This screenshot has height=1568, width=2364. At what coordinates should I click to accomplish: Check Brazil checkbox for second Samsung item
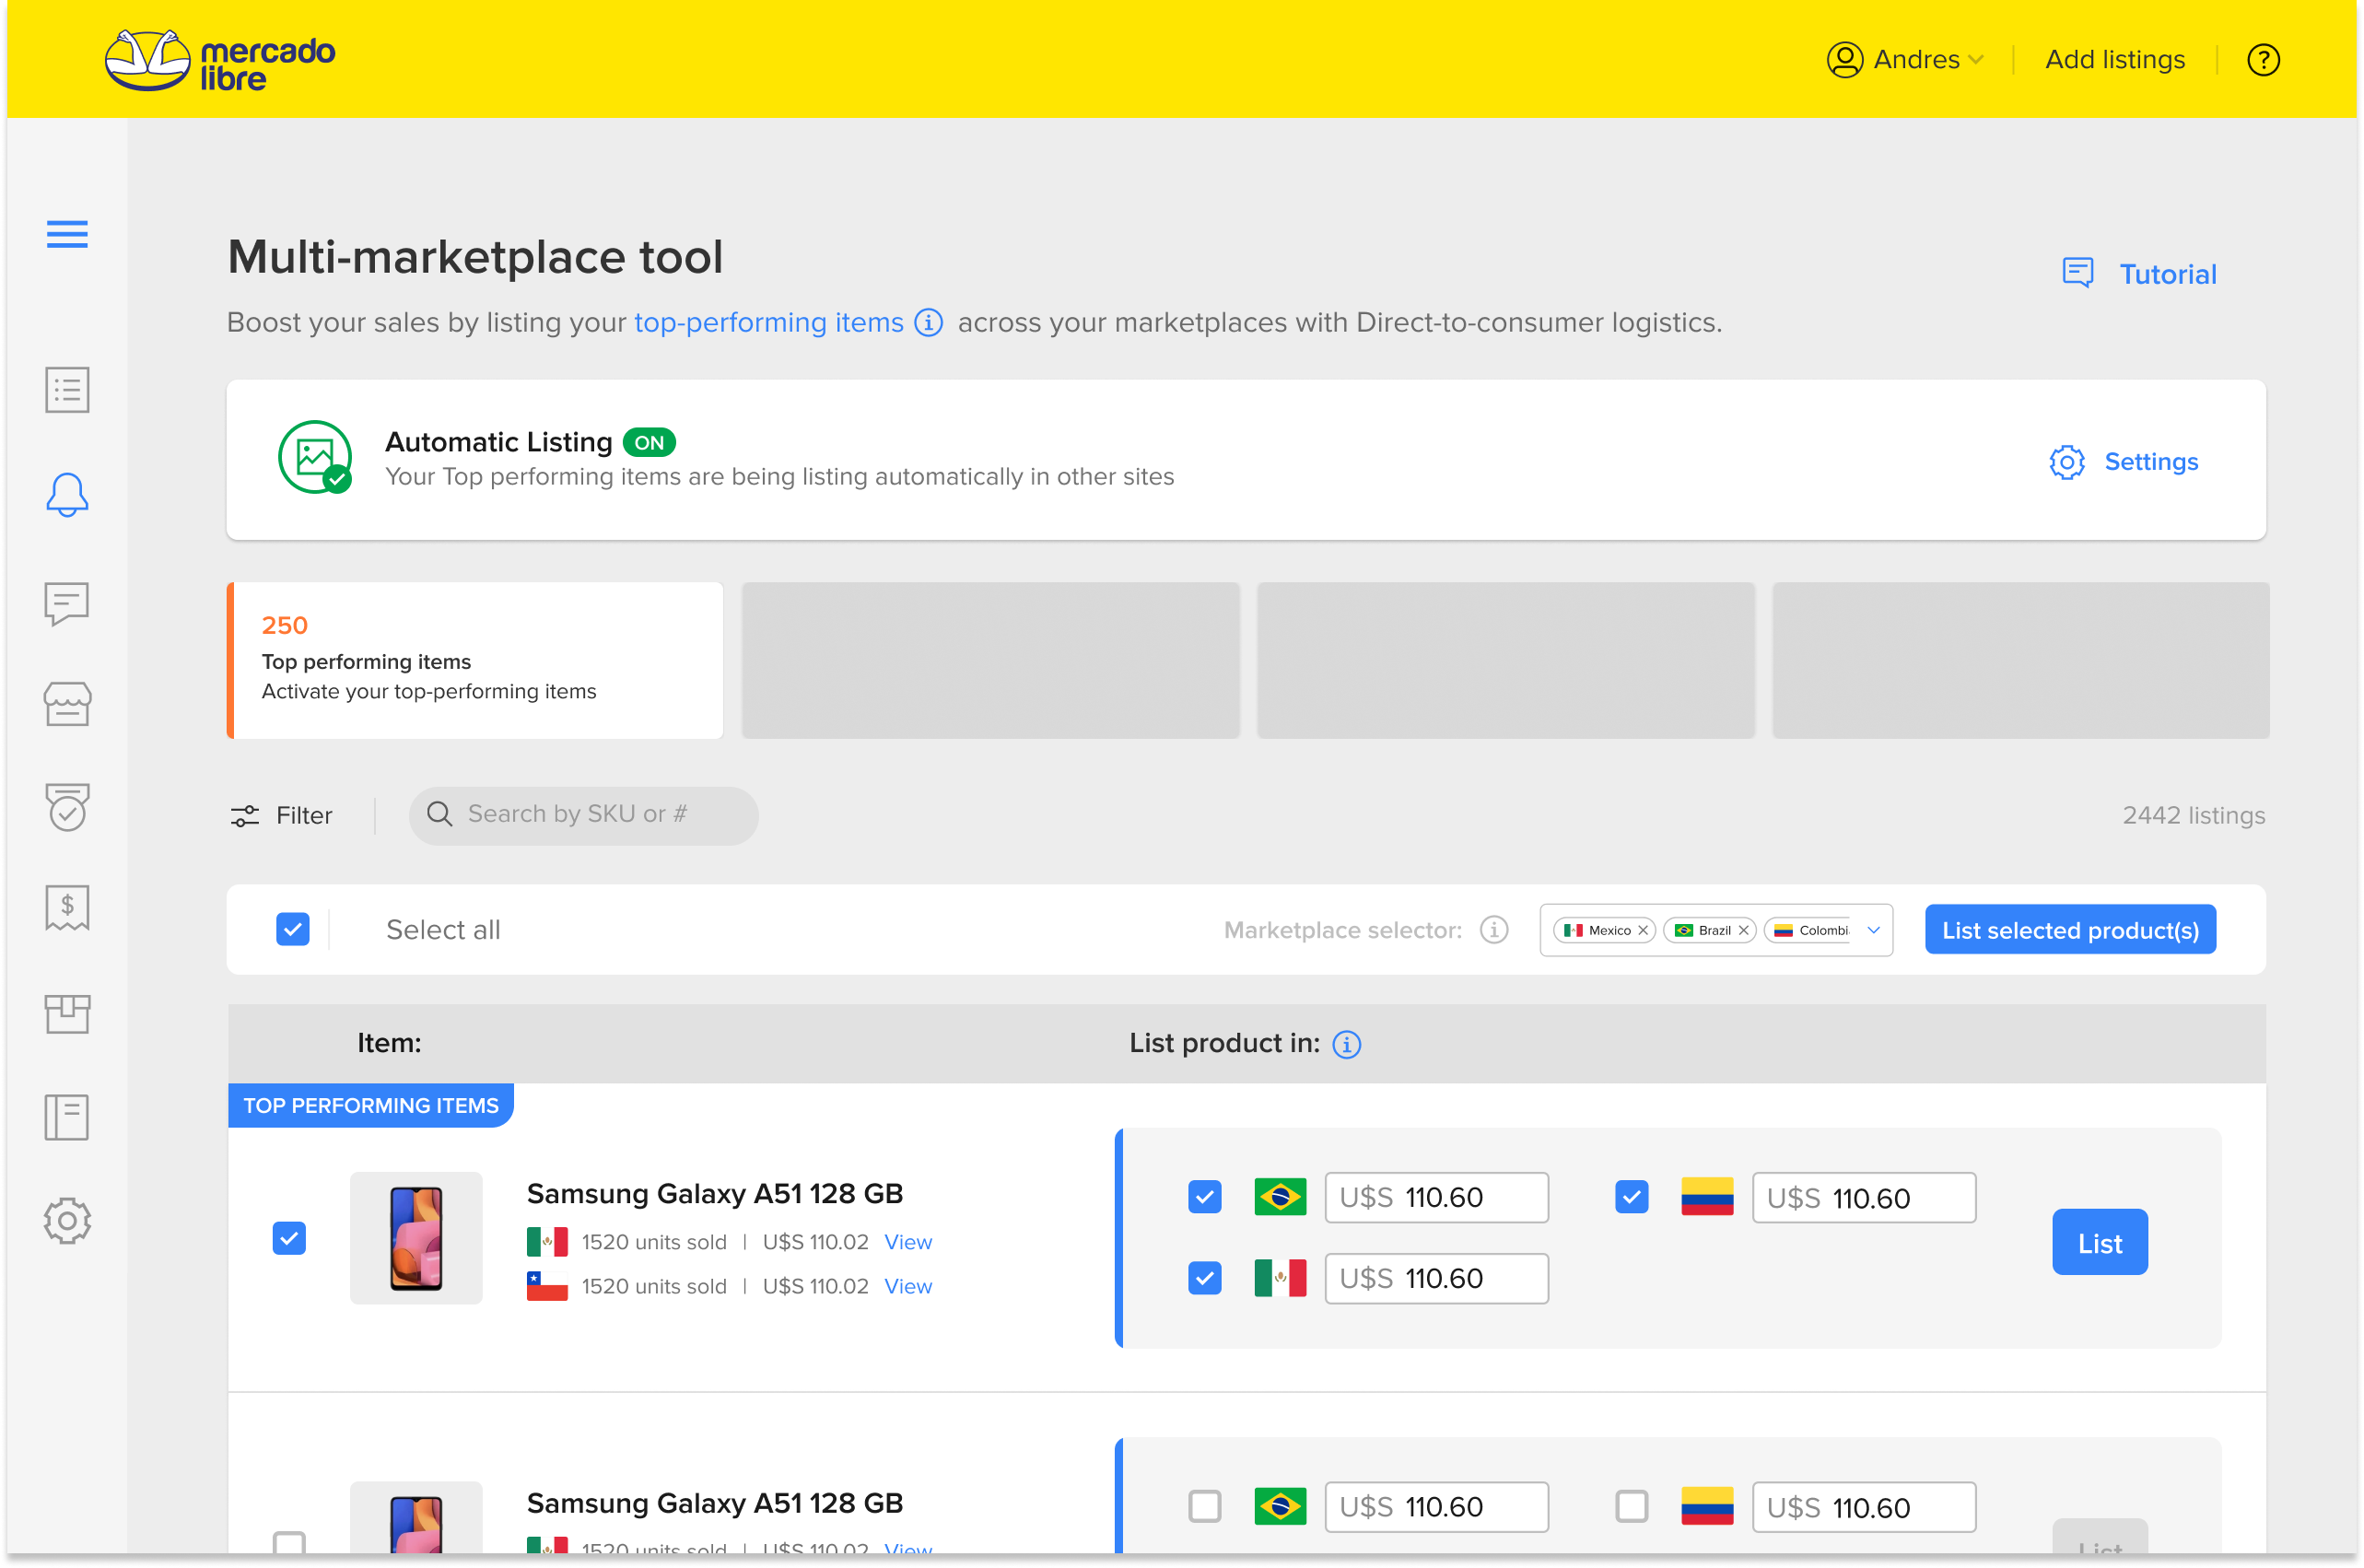pyautogui.click(x=1205, y=1507)
